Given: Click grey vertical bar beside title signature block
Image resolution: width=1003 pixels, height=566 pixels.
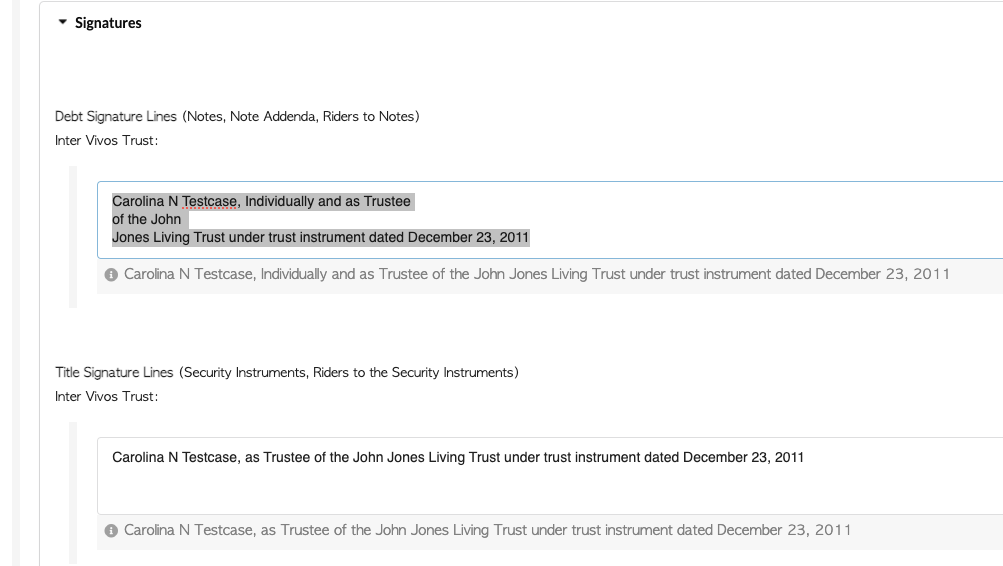Looking at the screenshot, I should click(x=73, y=493).
